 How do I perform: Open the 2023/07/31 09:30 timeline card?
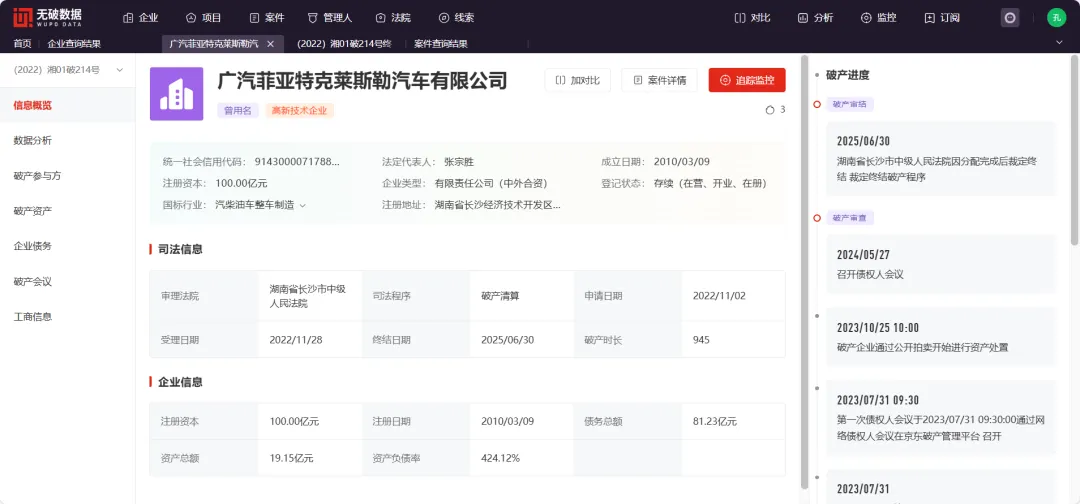tap(941, 417)
